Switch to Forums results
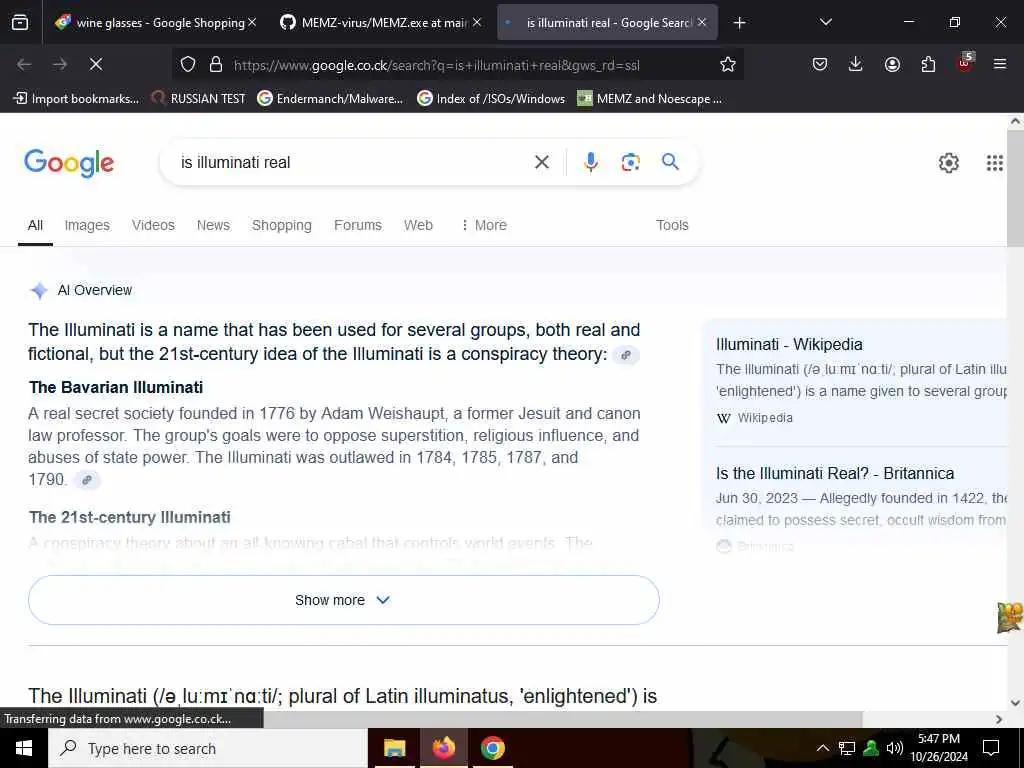The image size is (1024, 768). point(358,225)
